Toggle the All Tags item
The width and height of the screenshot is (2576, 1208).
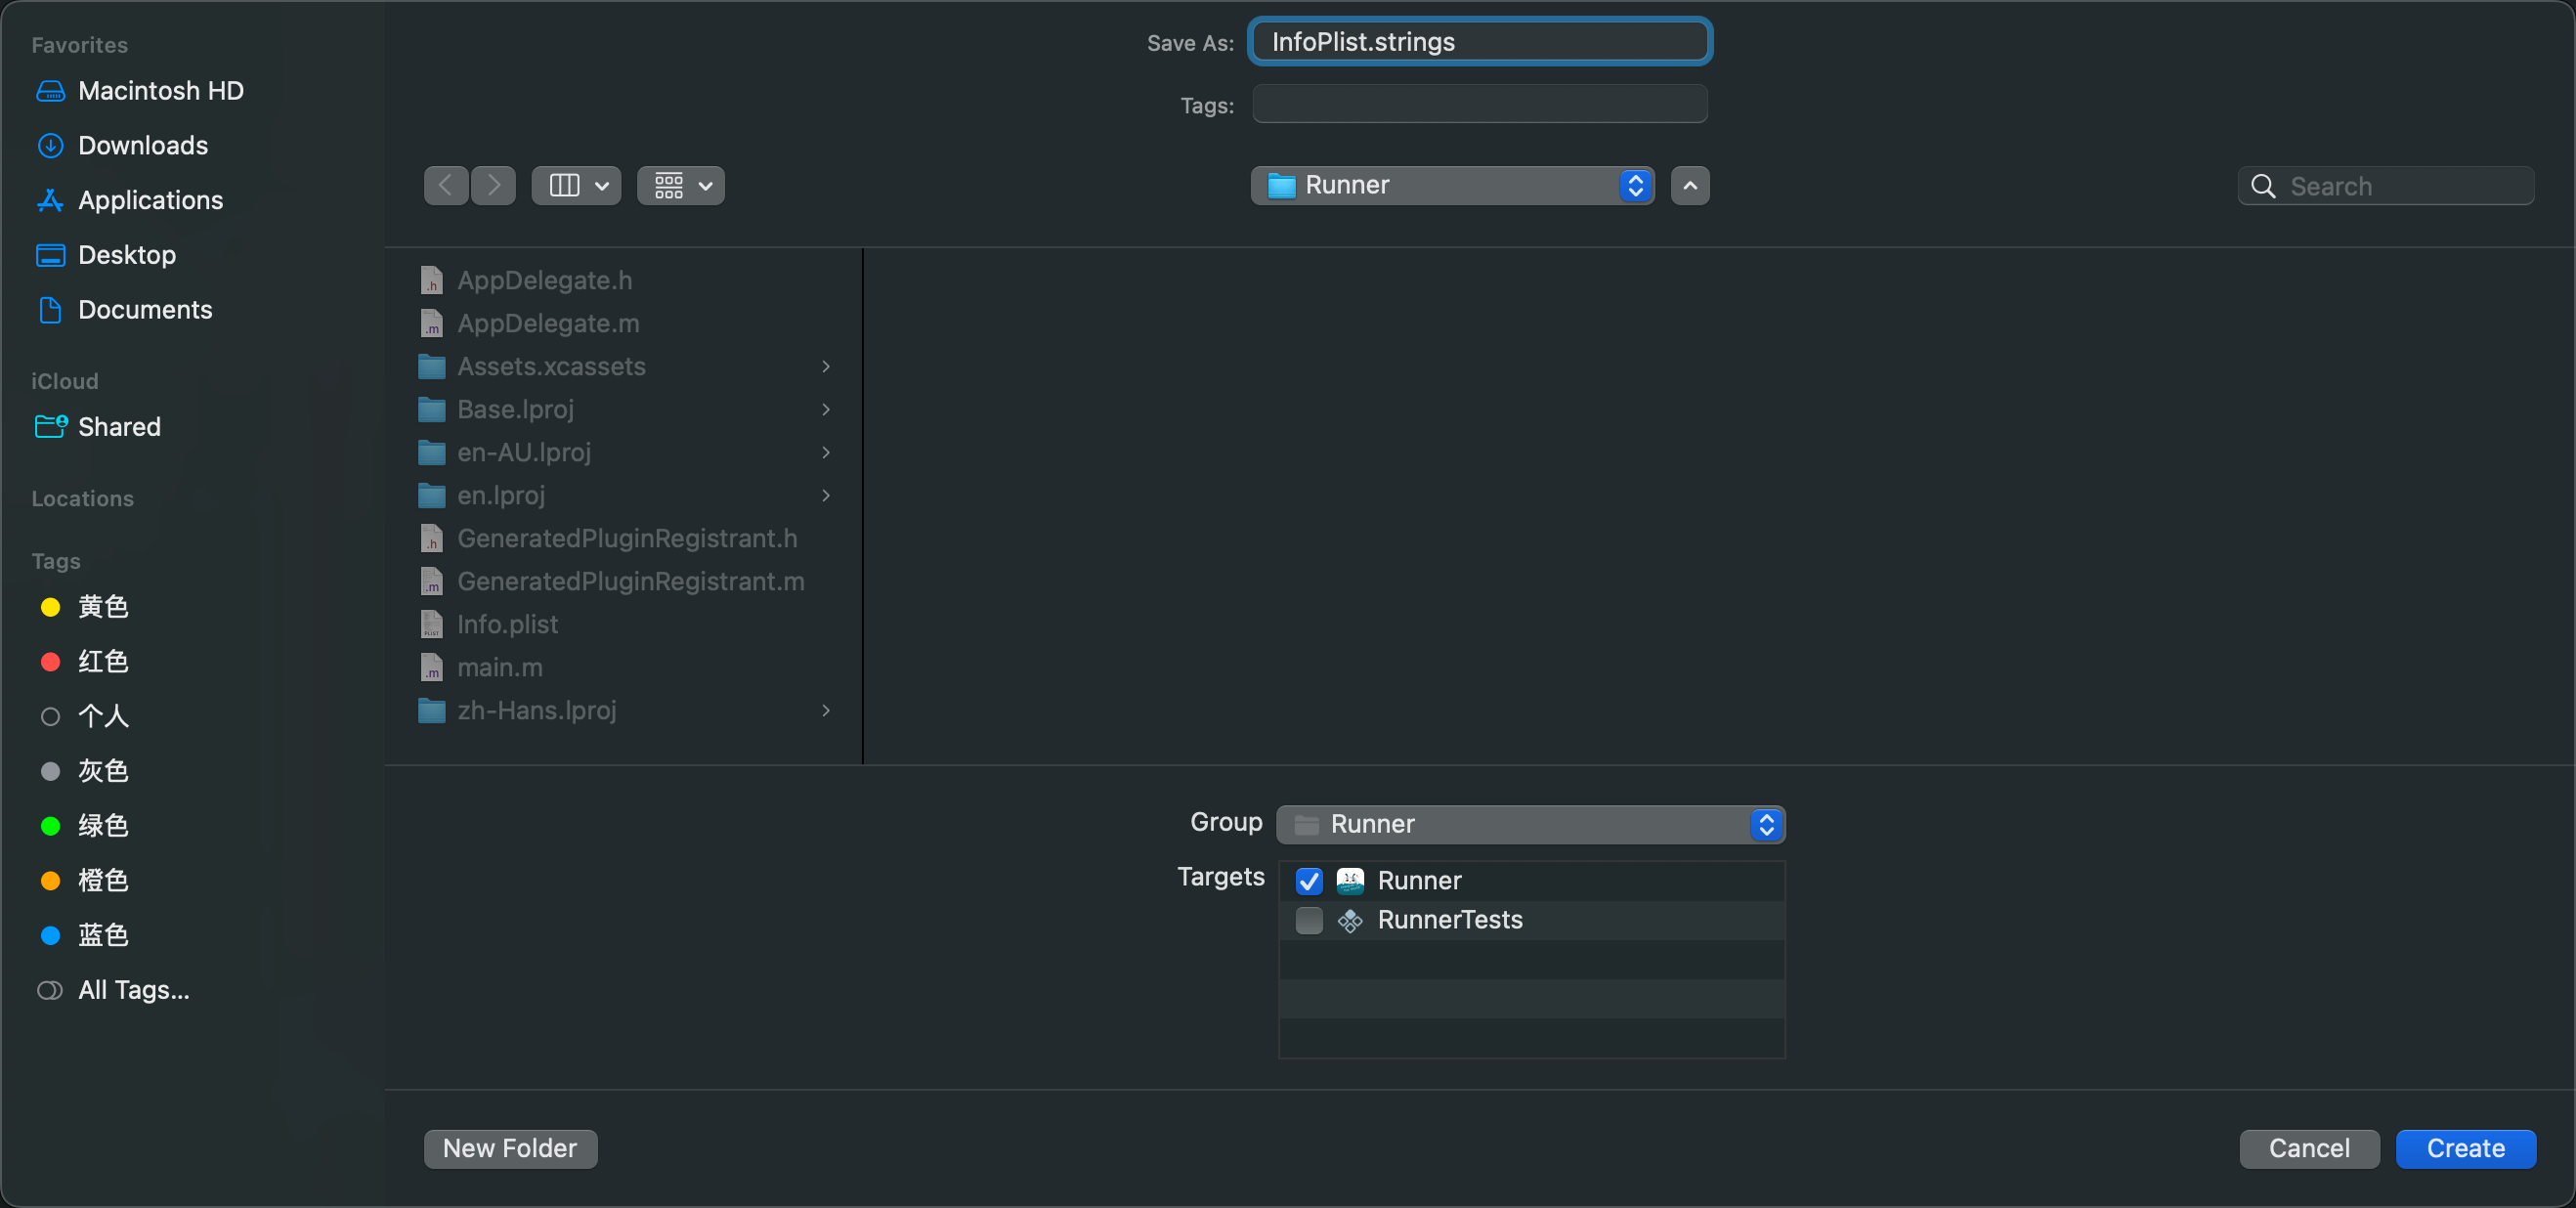[132, 990]
